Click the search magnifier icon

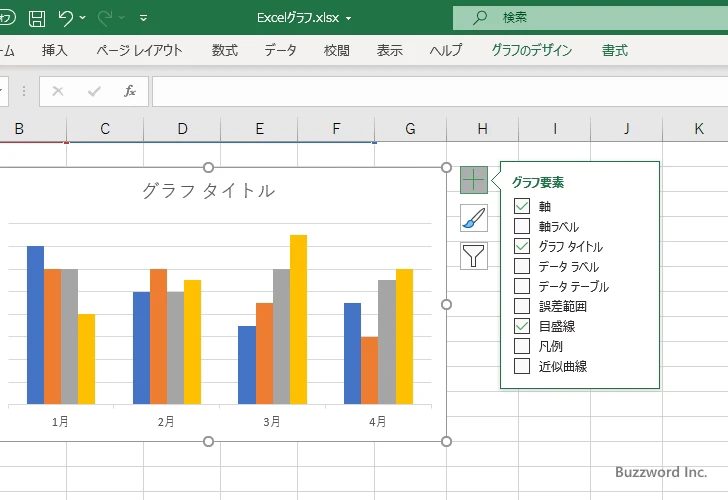480,18
